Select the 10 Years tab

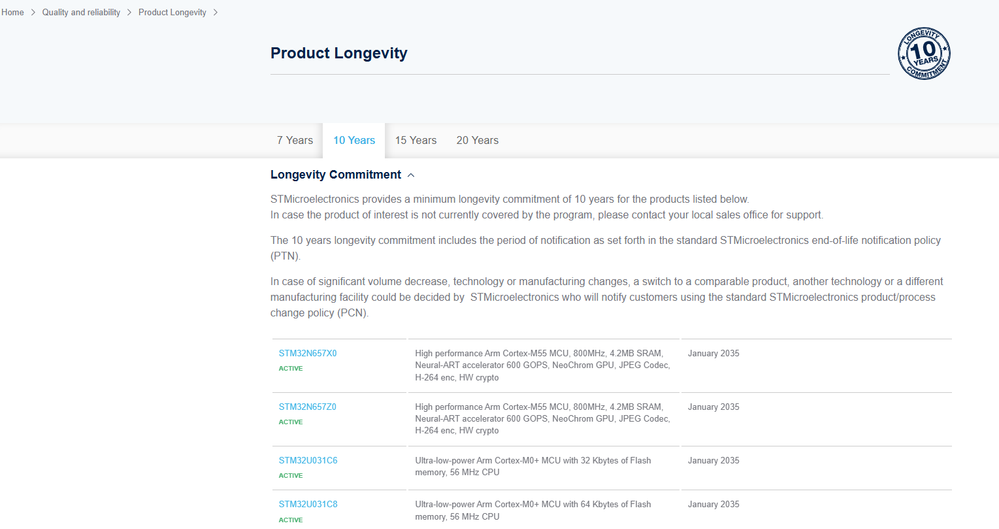click(x=354, y=141)
